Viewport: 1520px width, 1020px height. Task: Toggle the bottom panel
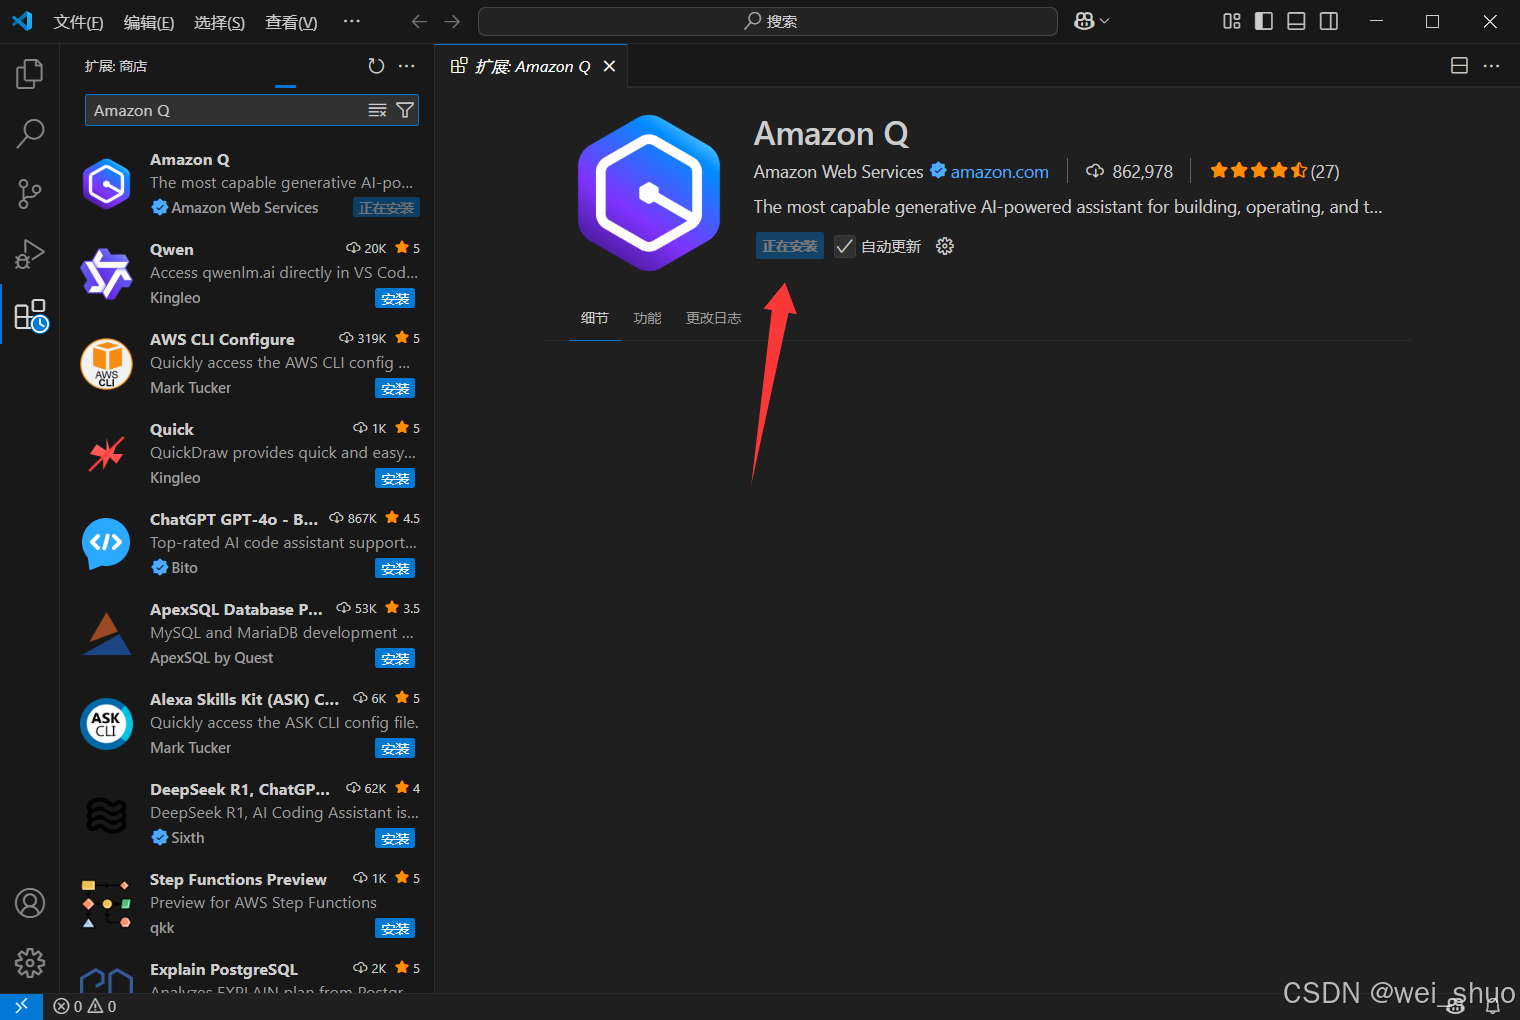point(1296,21)
